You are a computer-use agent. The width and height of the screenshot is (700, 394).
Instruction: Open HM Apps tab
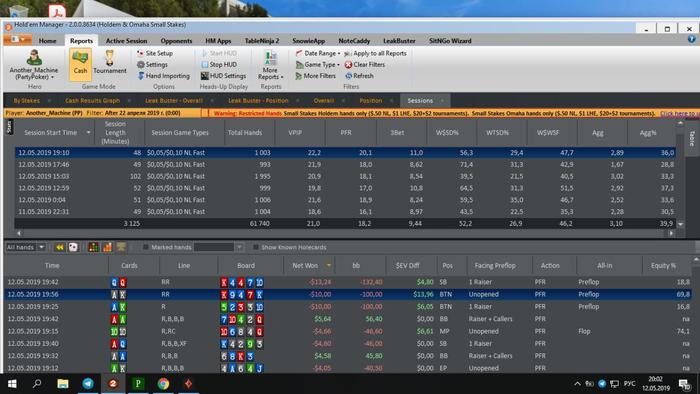pyautogui.click(x=218, y=41)
